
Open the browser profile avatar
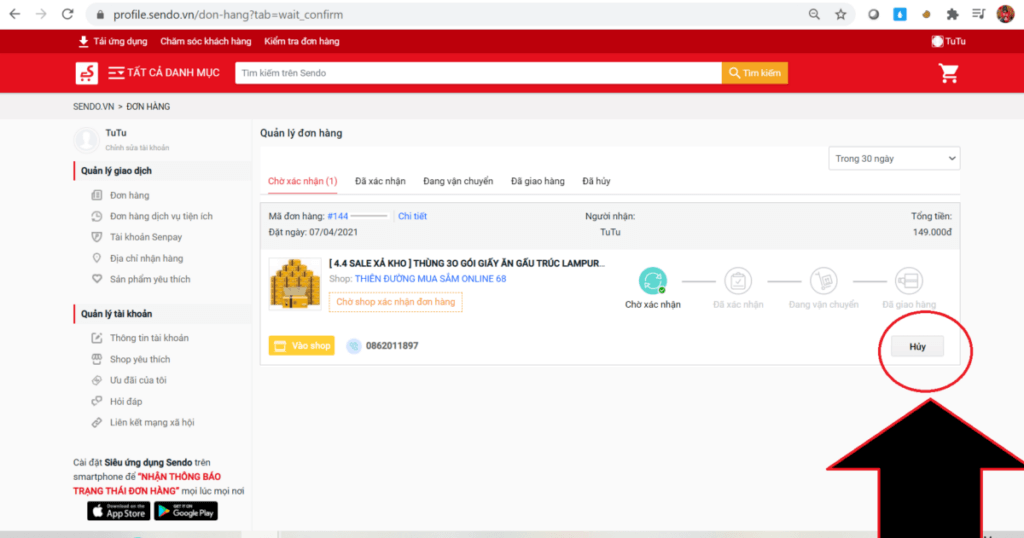coord(1005,14)
